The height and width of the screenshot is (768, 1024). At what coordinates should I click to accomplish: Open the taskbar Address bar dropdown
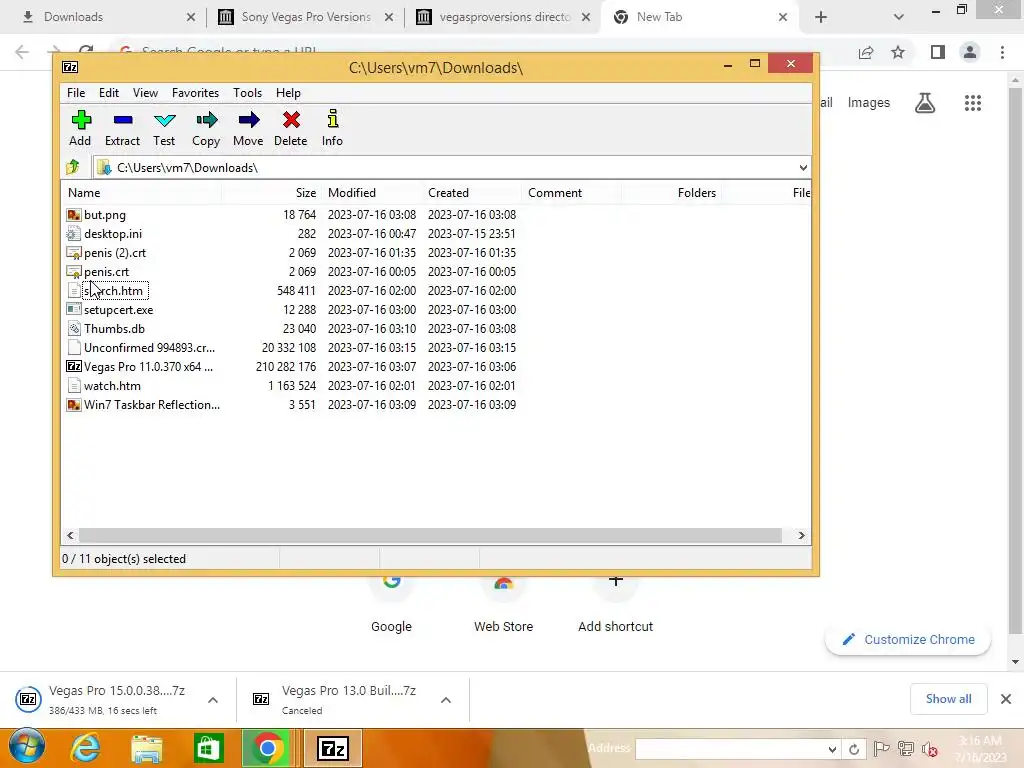[831, 749]
